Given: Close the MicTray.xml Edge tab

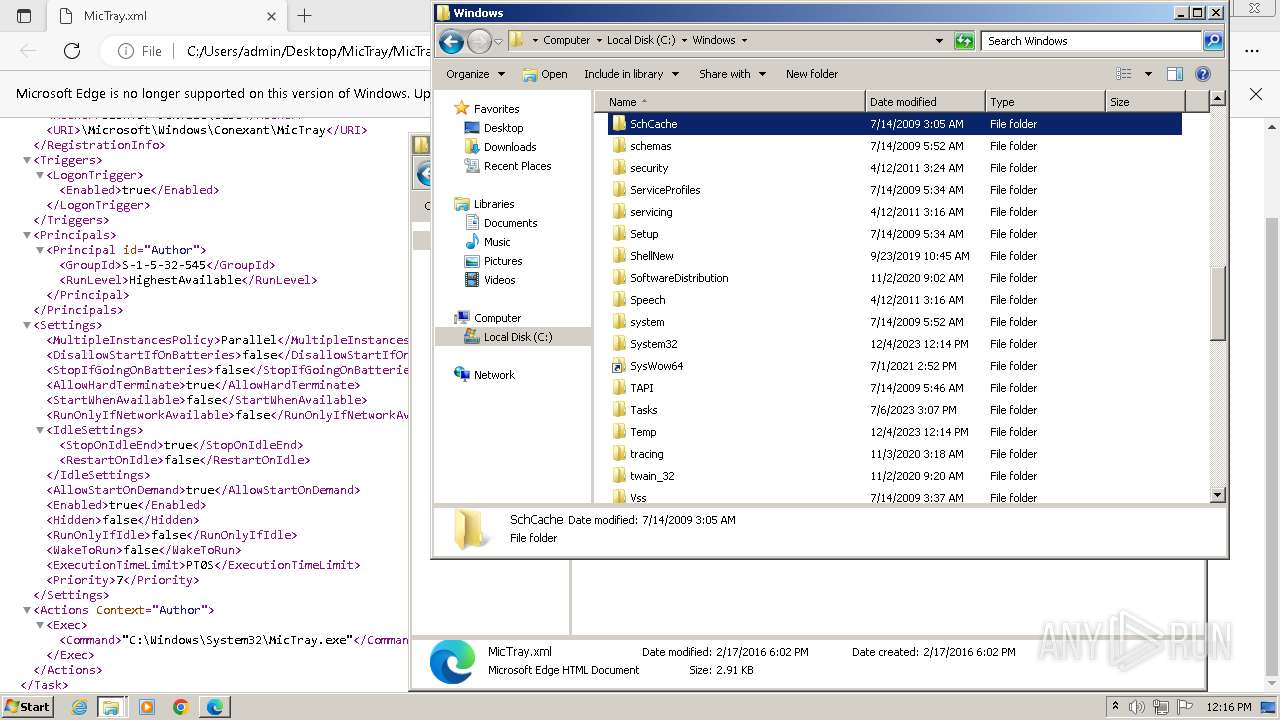Looking at the screenshot, I should [271, 16].
